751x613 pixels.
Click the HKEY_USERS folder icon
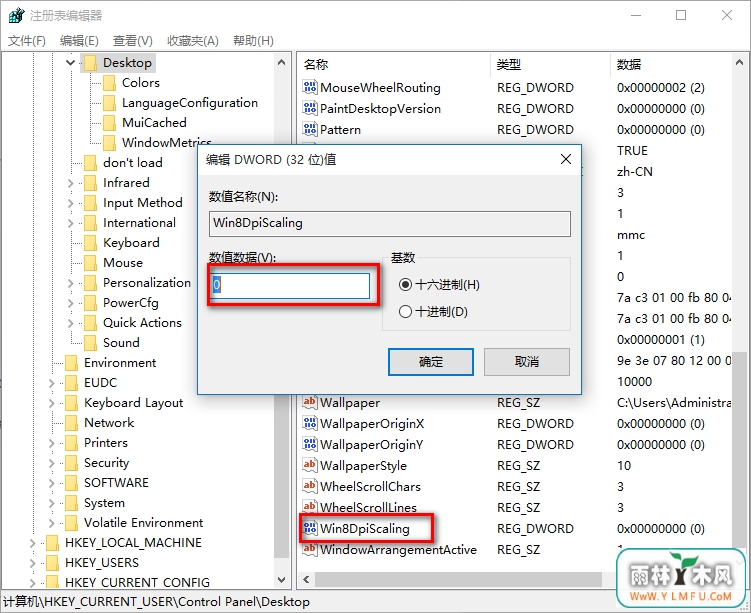(52, 563)
